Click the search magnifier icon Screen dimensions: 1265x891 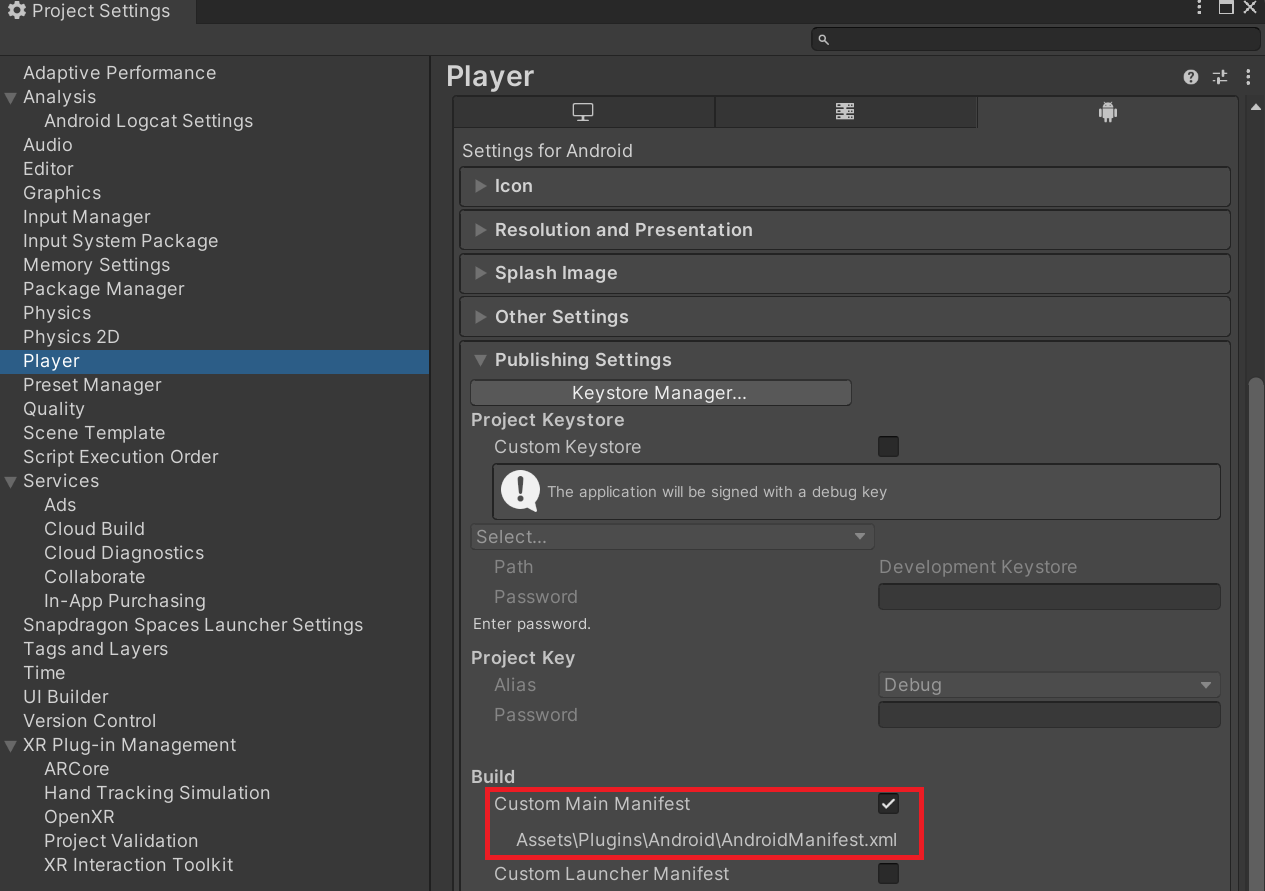pos(824,39)
